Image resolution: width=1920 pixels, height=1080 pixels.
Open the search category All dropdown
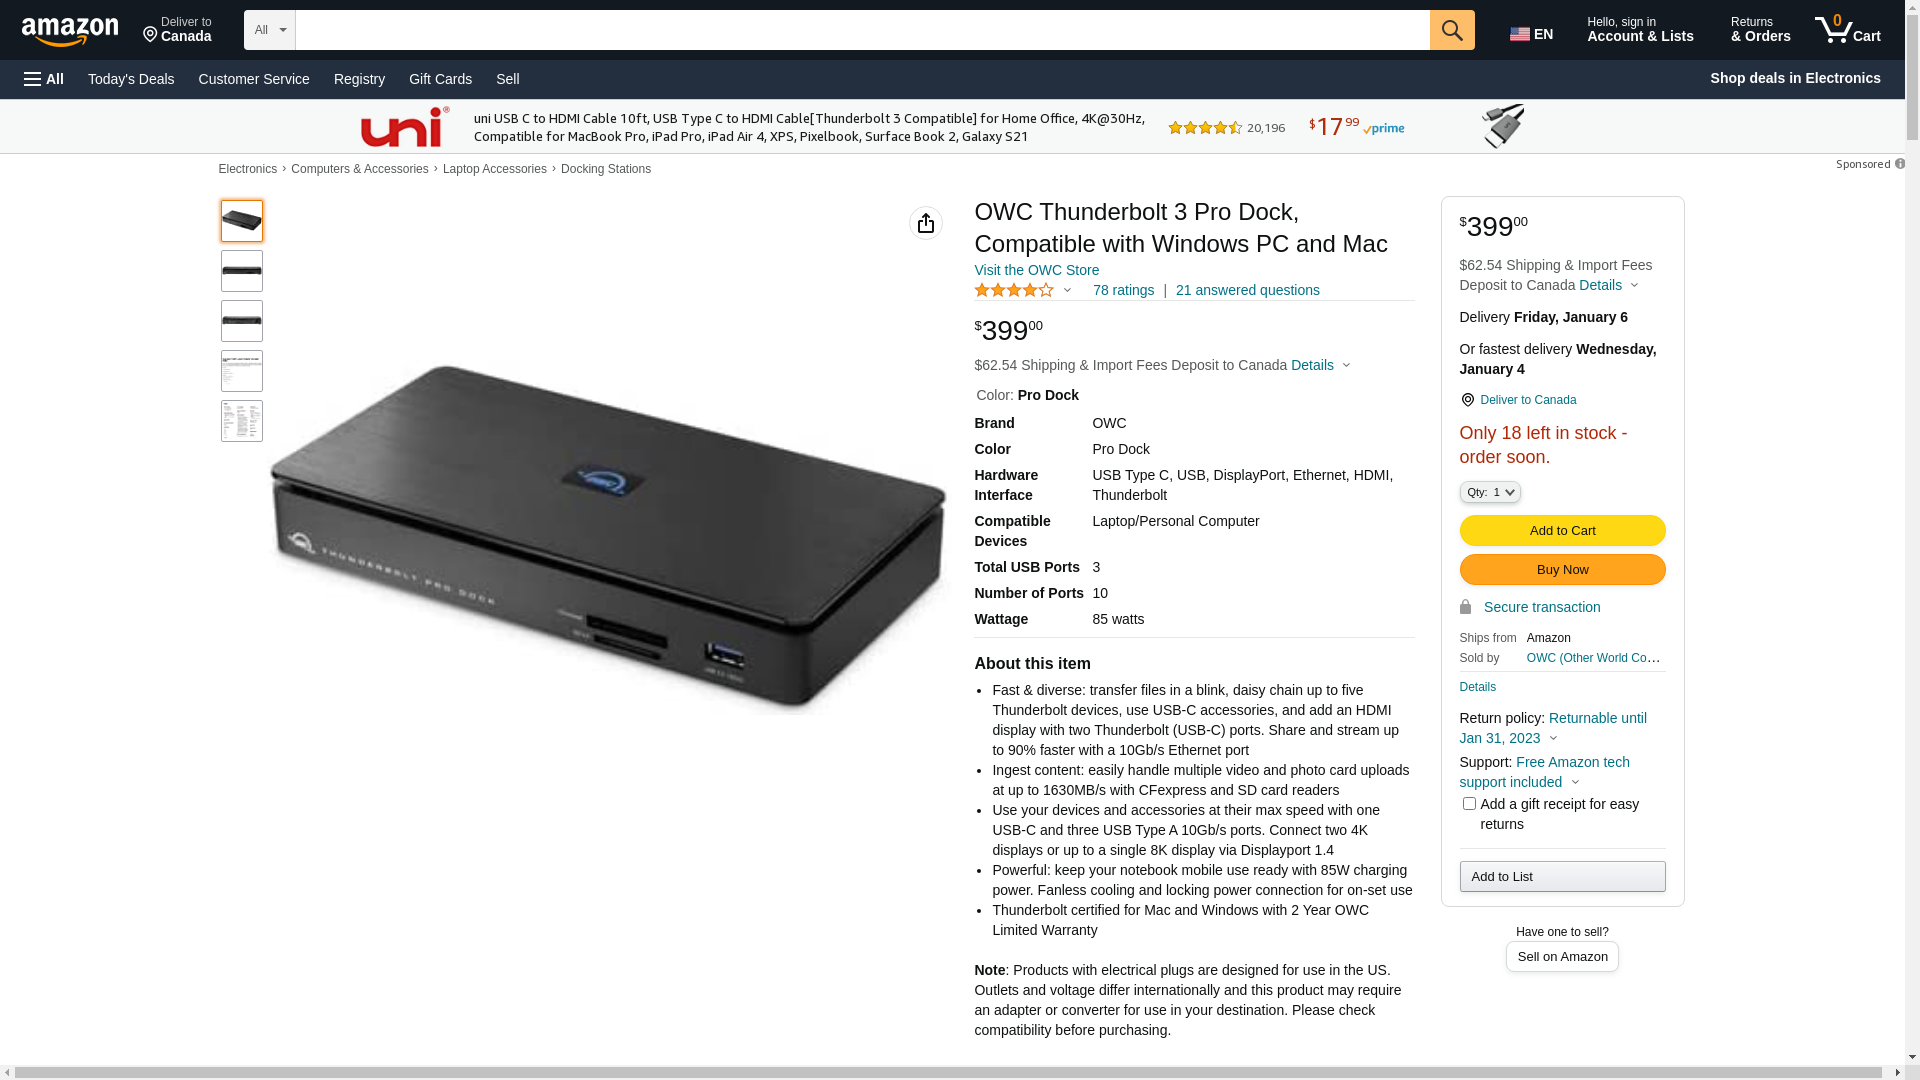pos(270,30)
